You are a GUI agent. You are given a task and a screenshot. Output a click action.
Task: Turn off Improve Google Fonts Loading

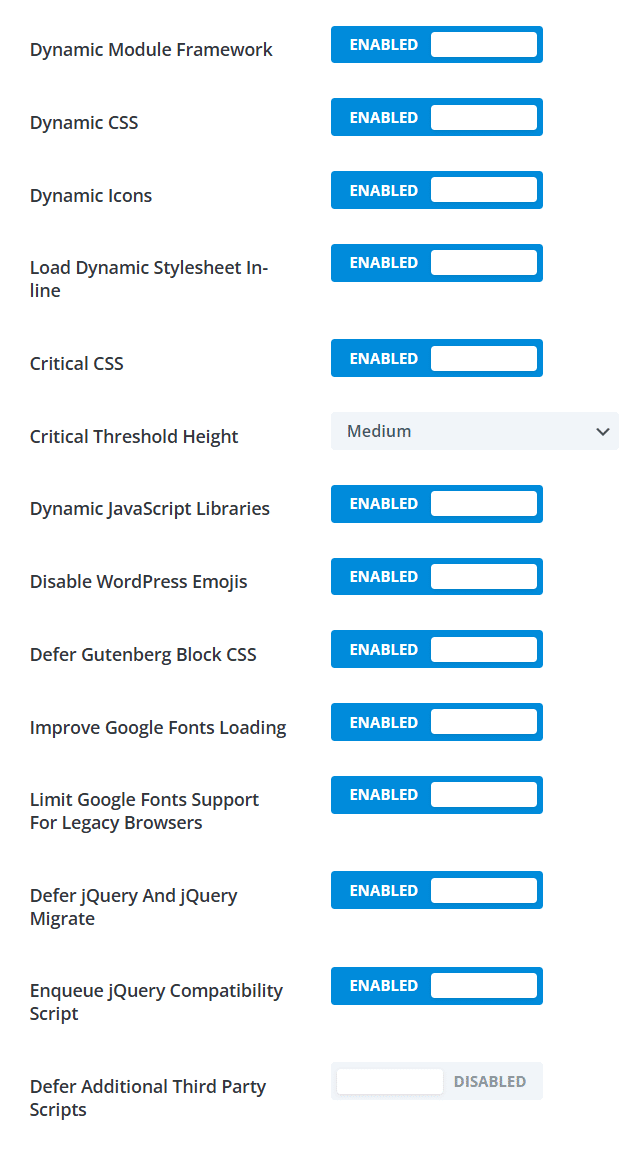coord(437,722)
